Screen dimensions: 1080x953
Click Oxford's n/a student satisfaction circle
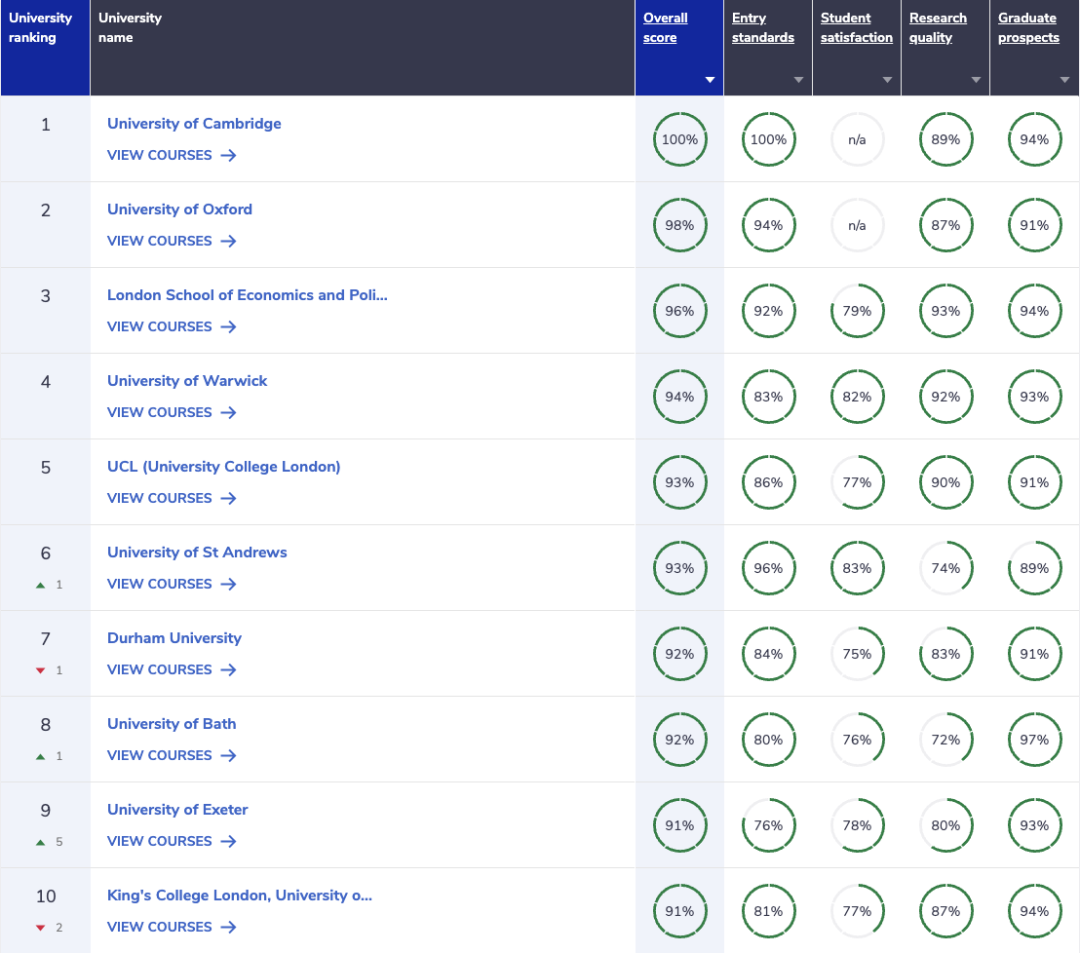point(857,226)
